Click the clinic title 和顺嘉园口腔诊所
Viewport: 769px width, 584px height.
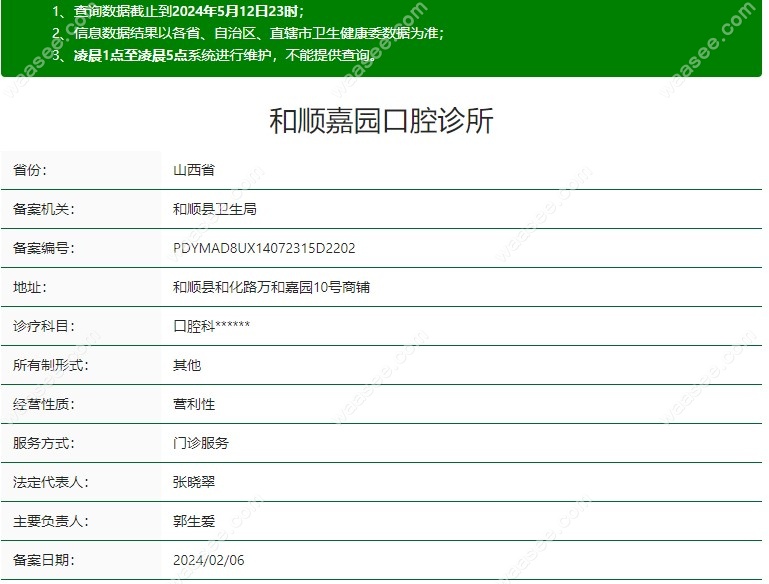click(x=381, y=121)
